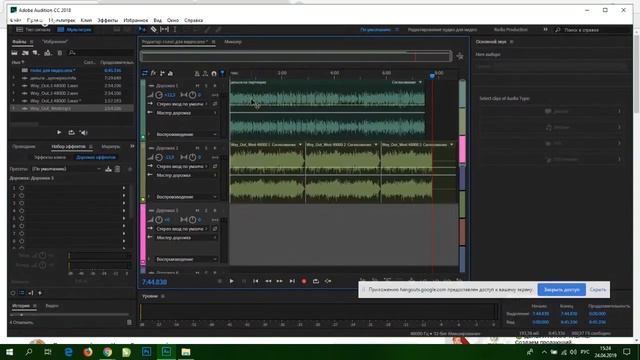Show Inputs/Outputs view in track header toolbar
The height and width of the screenshot is (360, 640).
(144, 73)
